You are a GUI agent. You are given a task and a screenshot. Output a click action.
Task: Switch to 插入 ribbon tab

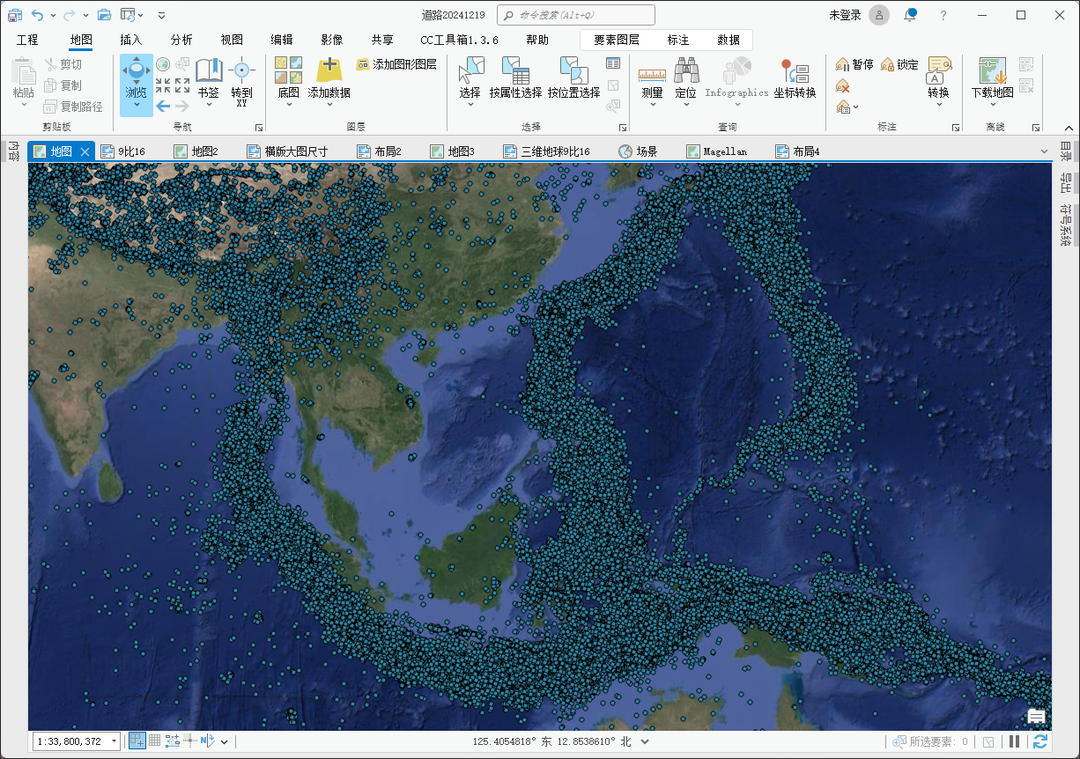131,40
